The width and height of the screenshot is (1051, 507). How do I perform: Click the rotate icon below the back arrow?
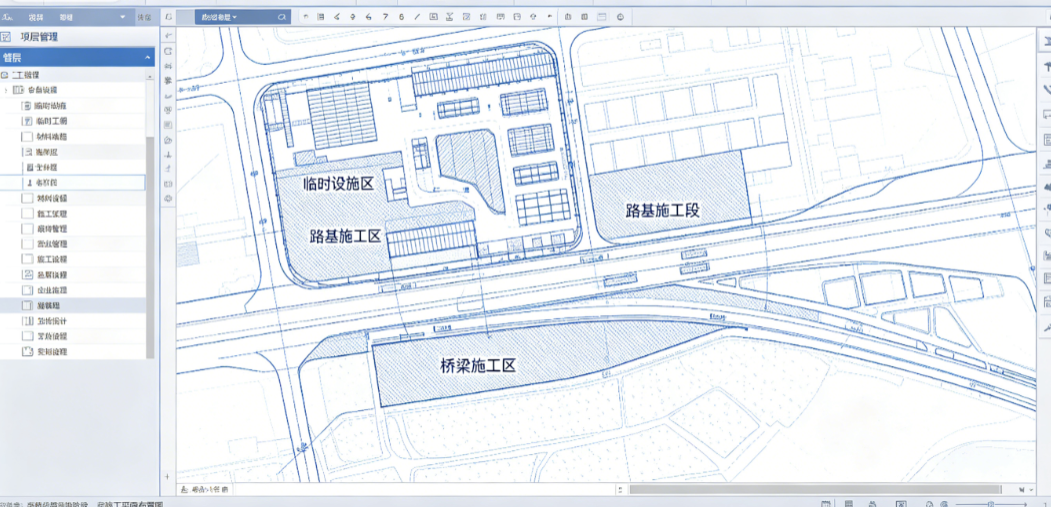(x=168, y=51)
